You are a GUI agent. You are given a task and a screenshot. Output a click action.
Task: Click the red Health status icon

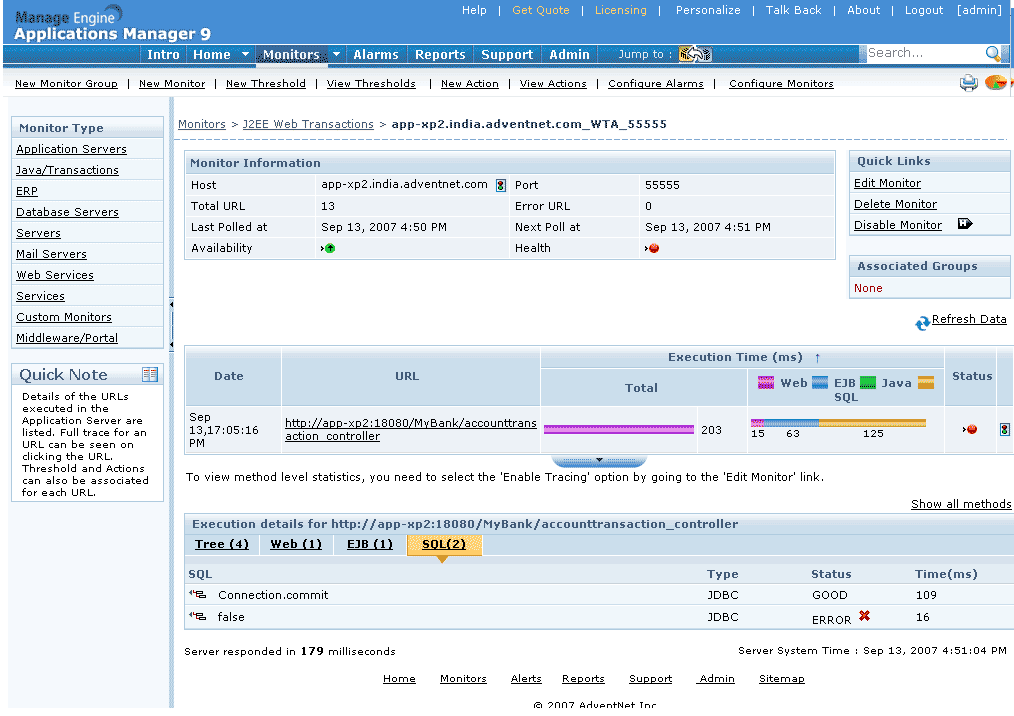[653, 249]
